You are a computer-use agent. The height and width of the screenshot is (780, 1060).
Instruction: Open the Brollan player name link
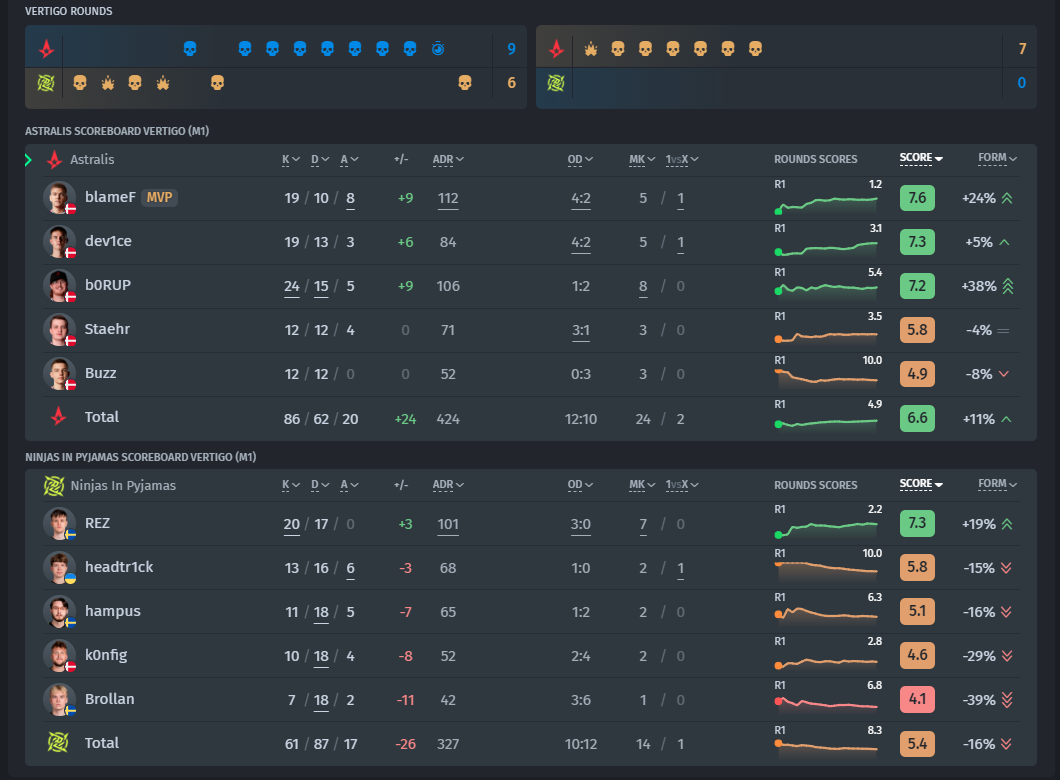click(x=110, y=698)
